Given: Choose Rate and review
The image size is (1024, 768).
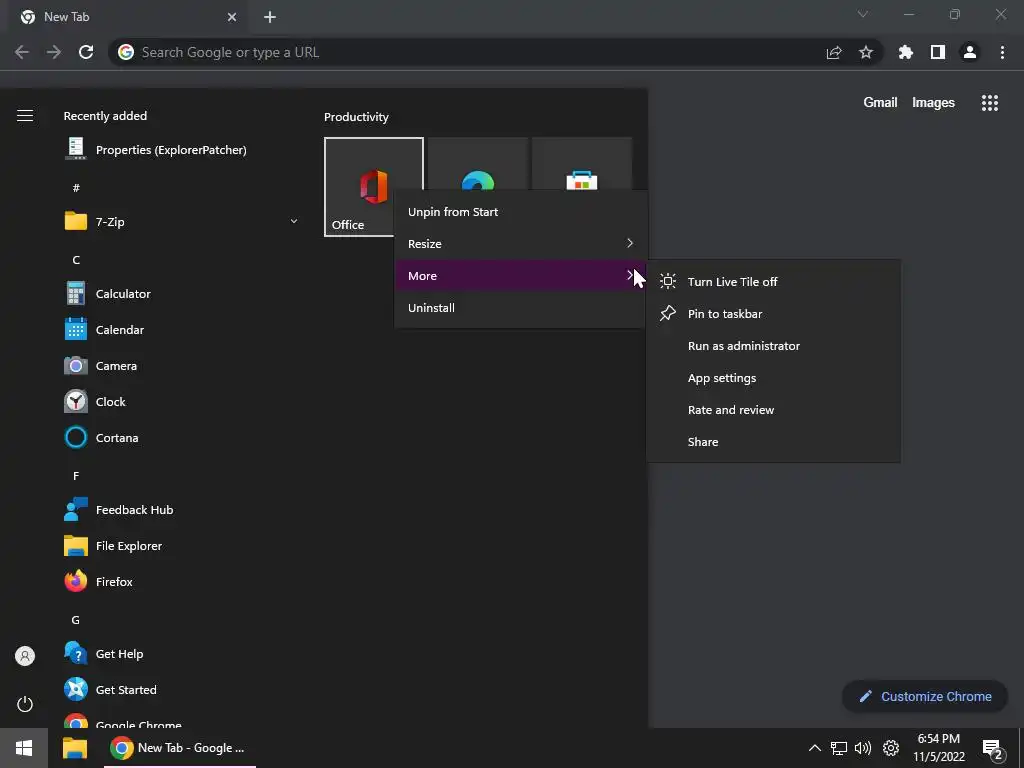Looking at the screenshot, I should (x=773, y=409).
